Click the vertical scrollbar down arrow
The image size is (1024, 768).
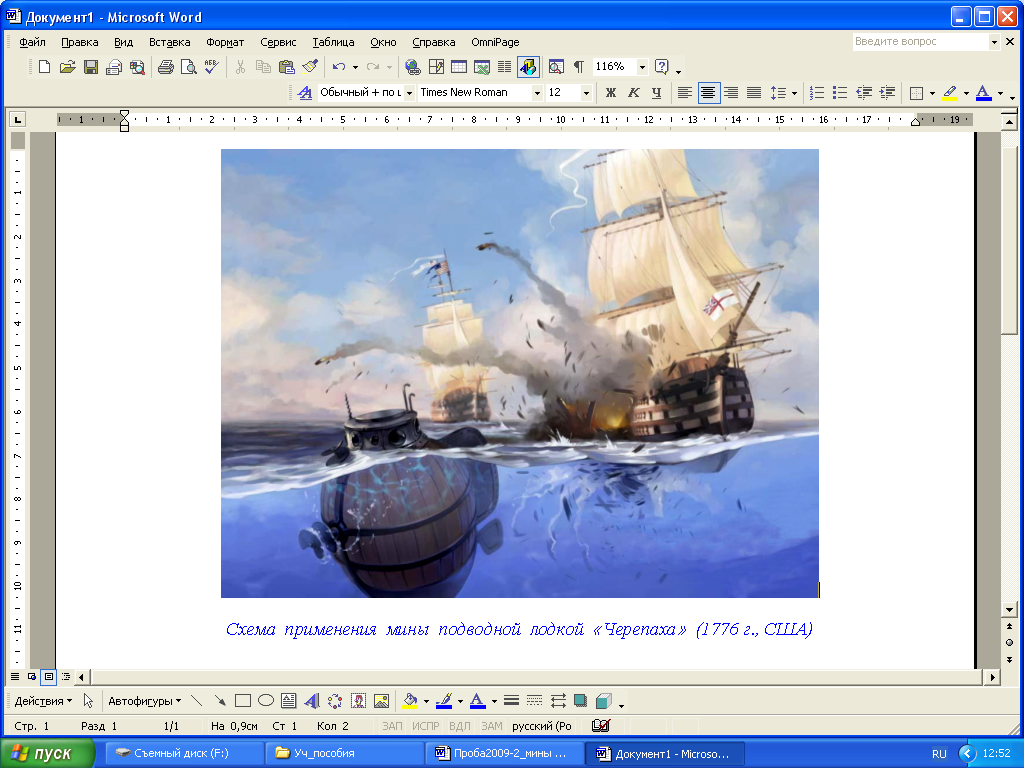[x=1009, y=609]
